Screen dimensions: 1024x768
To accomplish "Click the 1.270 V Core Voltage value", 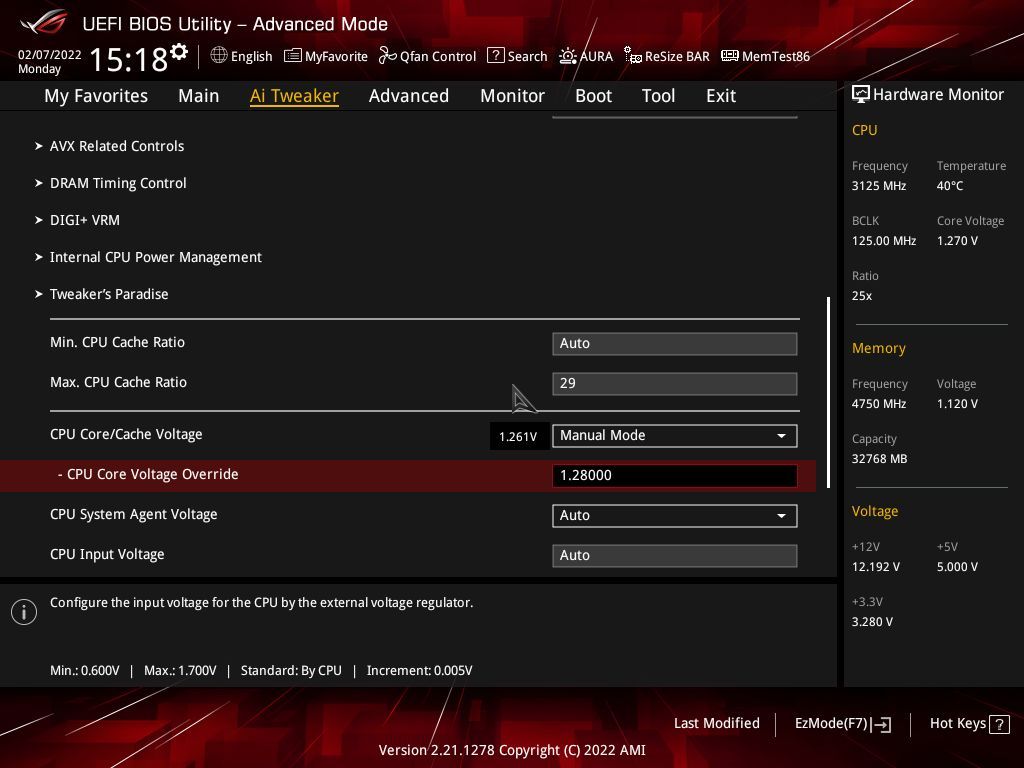I will click(957, 240).
